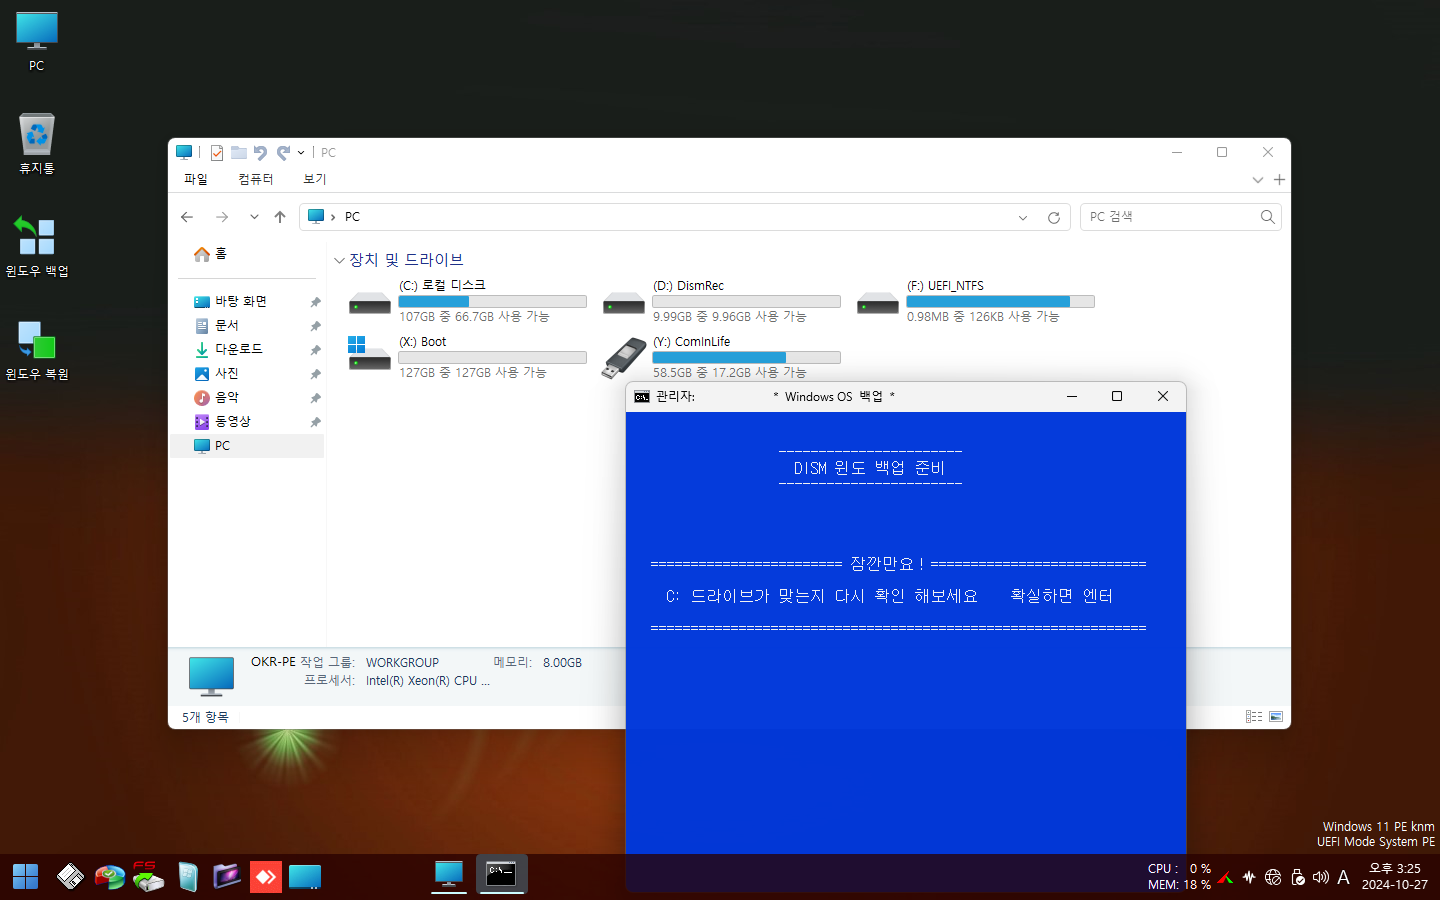1440x900 pixels.
Task: Click the C: drive usage bar
Action: pos(492,301)
